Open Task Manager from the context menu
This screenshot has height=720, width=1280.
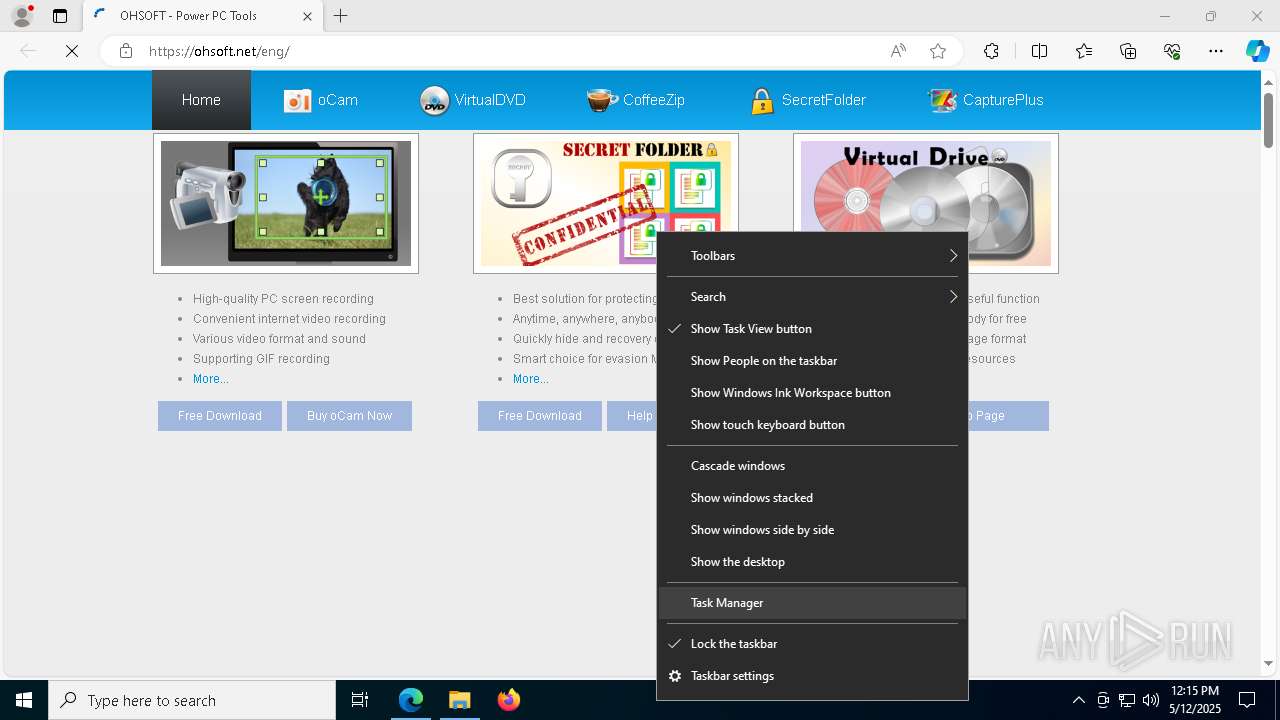point(812,603)
